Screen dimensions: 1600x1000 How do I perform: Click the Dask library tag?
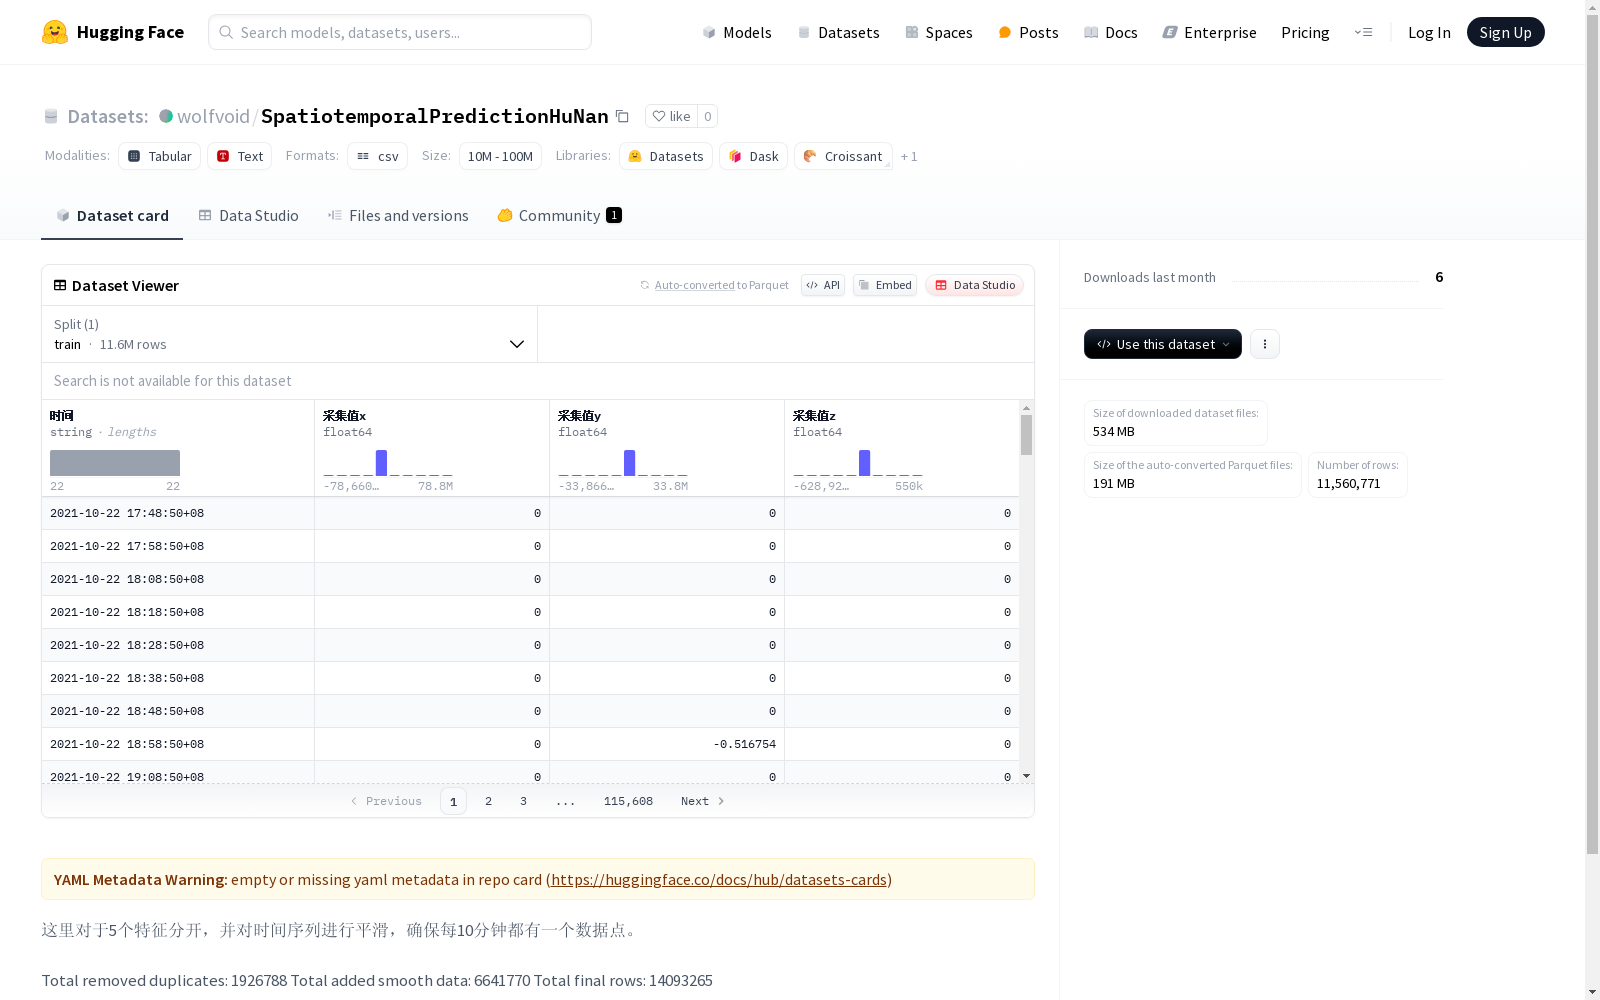754,156
